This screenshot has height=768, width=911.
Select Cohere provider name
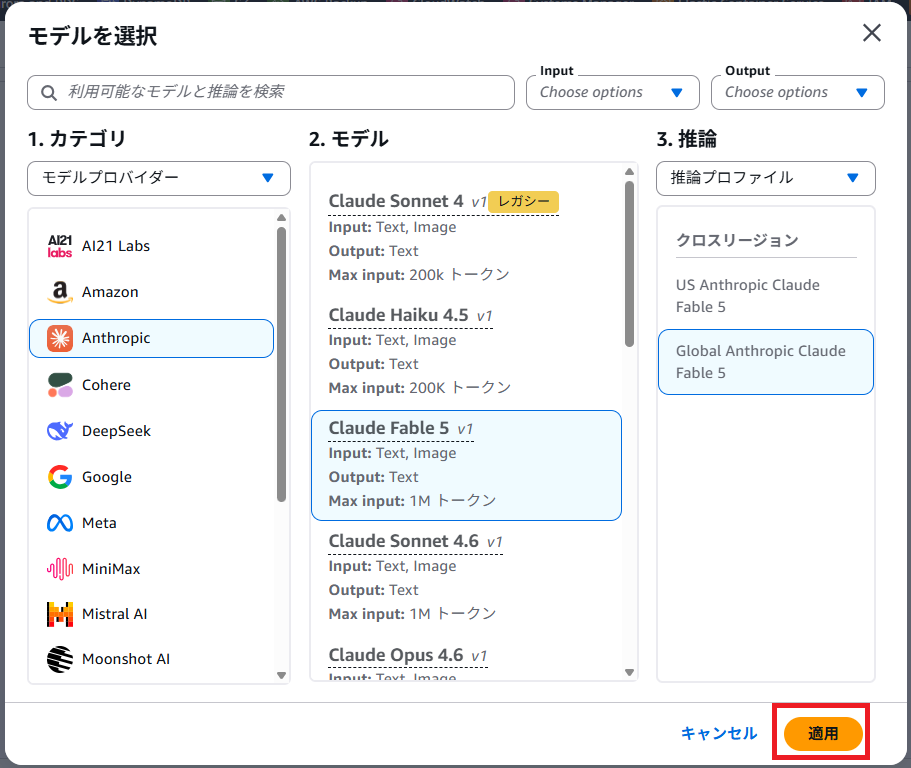(x=106, y=385)
